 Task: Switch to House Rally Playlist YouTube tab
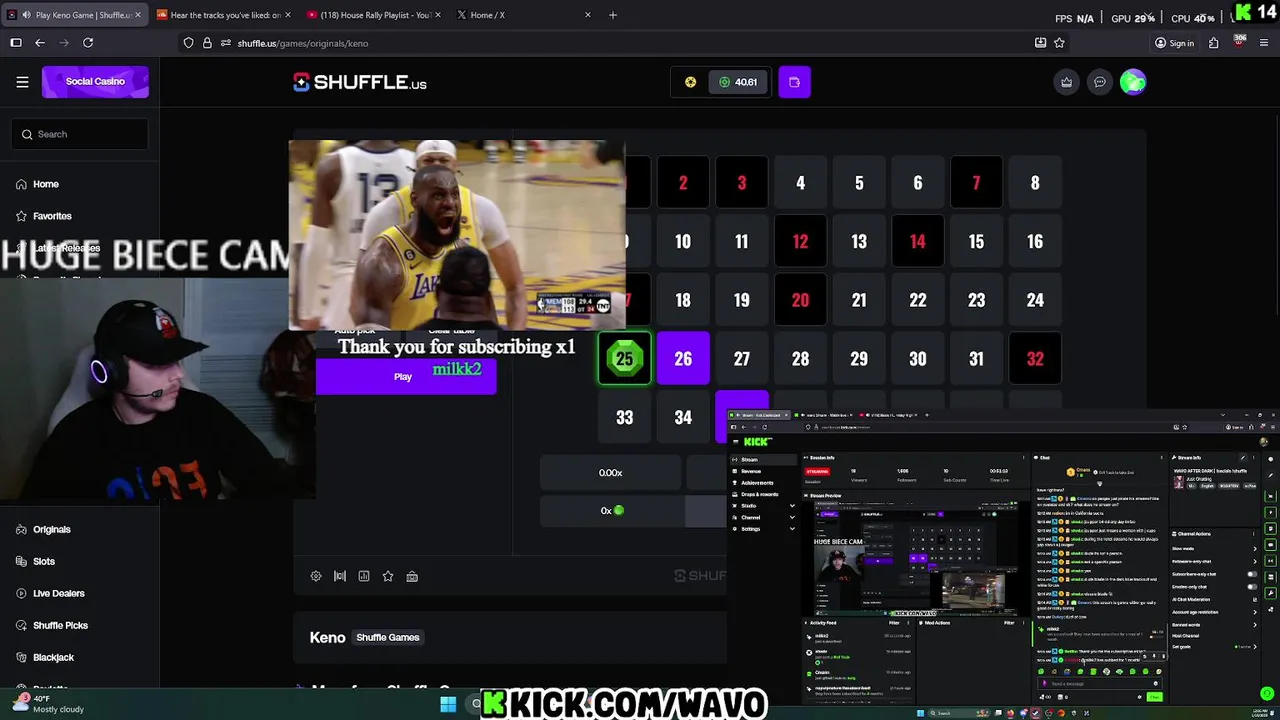tap(372, 15)
